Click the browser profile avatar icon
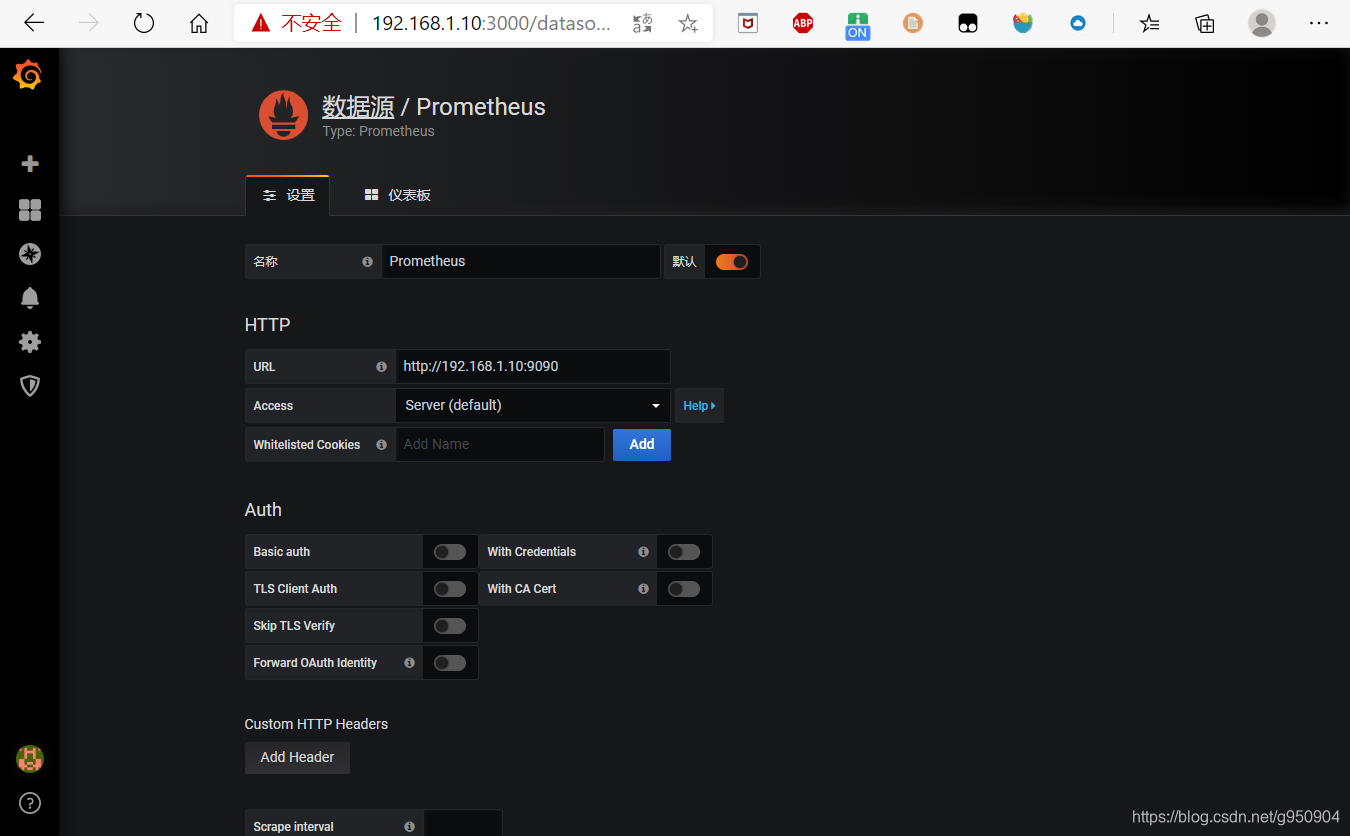Image resolution: width=1350 pixels, height=836 pixels. coord(1262,23)
